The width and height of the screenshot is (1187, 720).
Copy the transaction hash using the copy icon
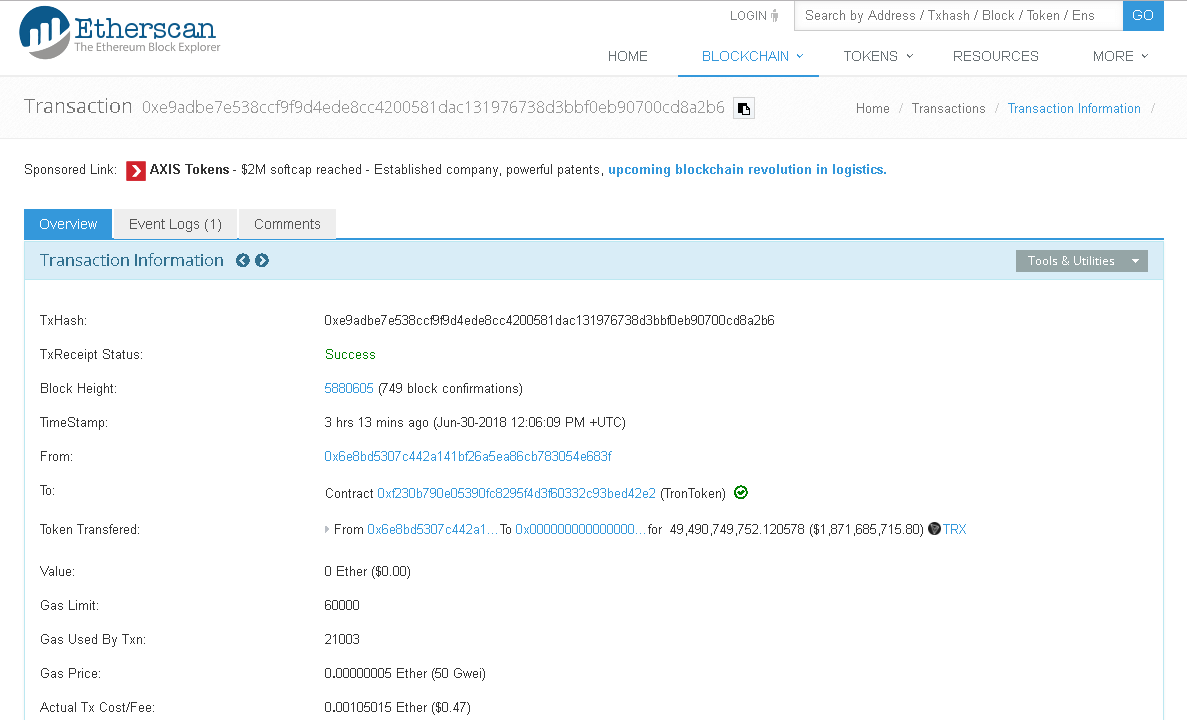pos(743,108)
